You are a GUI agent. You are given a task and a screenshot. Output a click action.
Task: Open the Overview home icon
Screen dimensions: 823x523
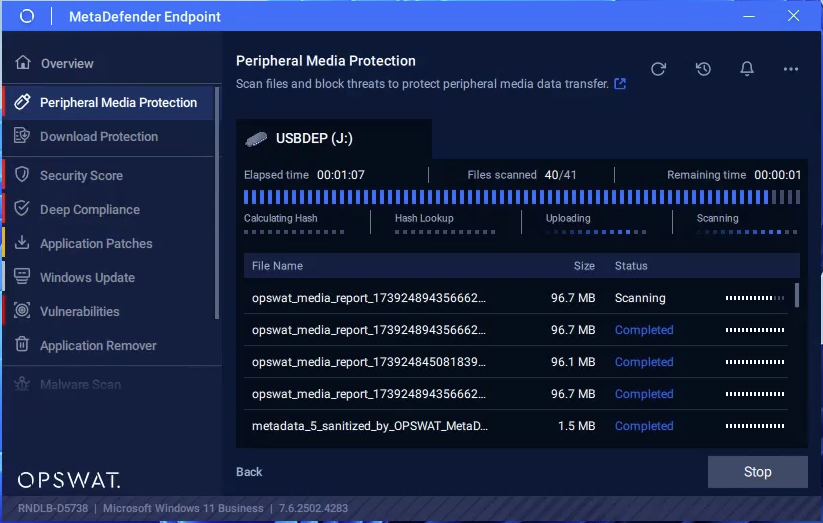click(x=23, y=62)
